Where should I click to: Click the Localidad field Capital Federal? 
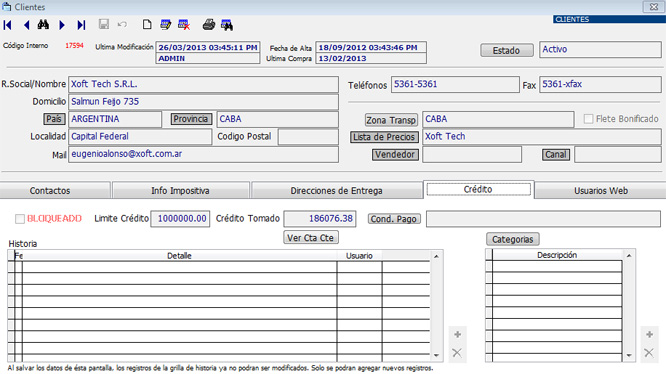(x=140, y=136)
